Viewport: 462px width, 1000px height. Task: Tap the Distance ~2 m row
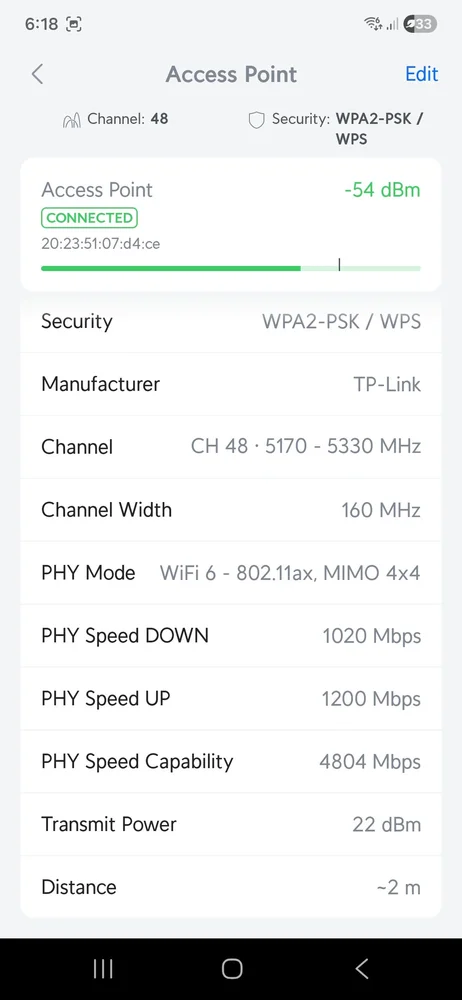coord(231,886)
